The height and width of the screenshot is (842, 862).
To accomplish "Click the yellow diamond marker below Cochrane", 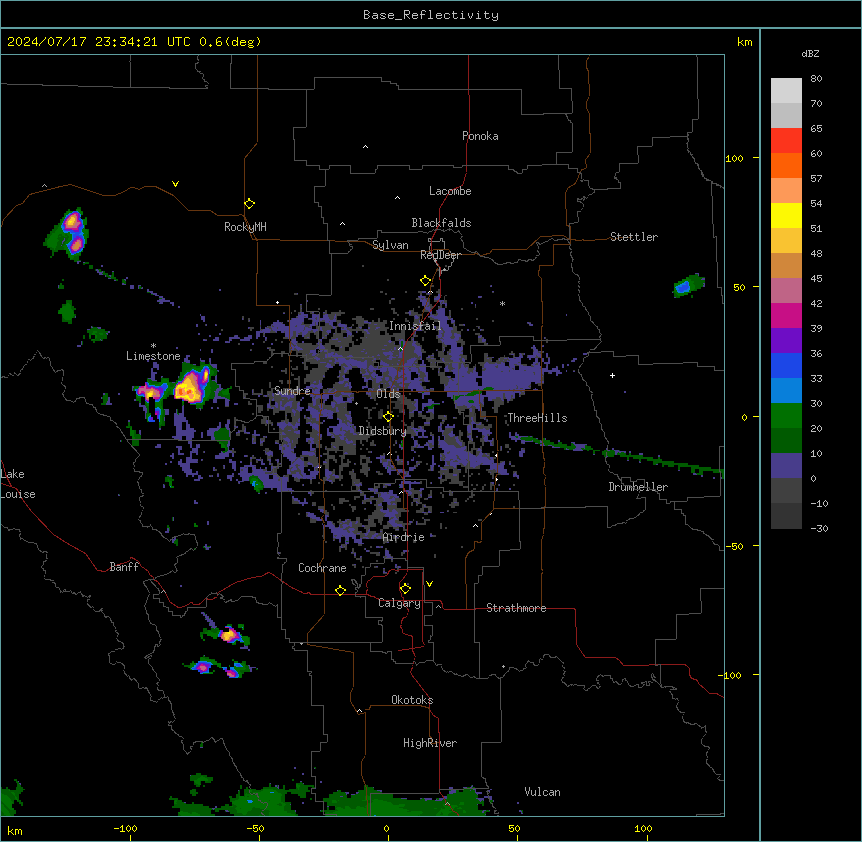I will coord(340,591).
